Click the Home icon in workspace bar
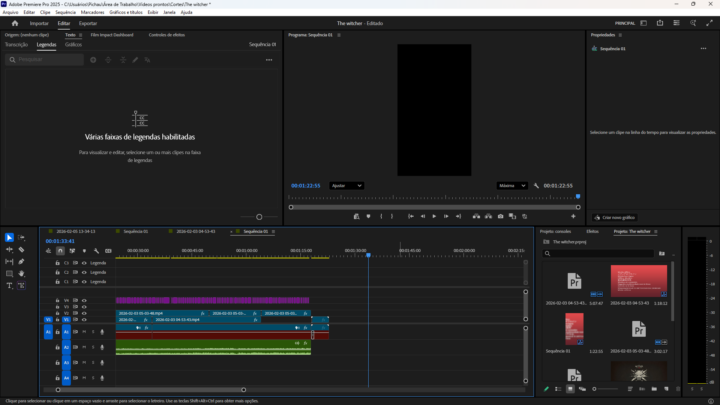 point(14,22)
